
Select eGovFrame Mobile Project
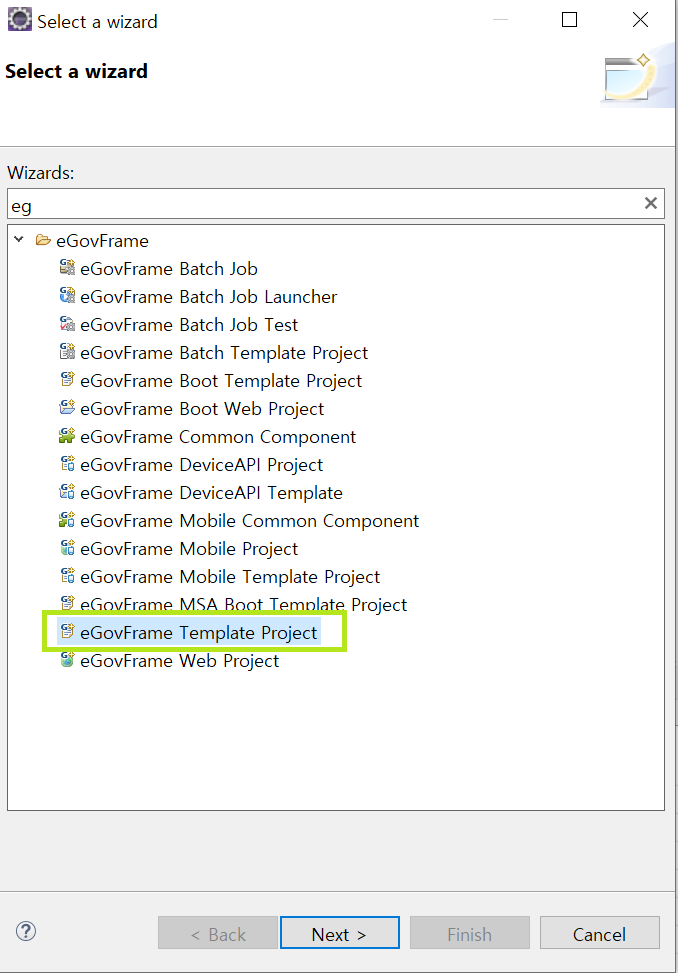189,549
